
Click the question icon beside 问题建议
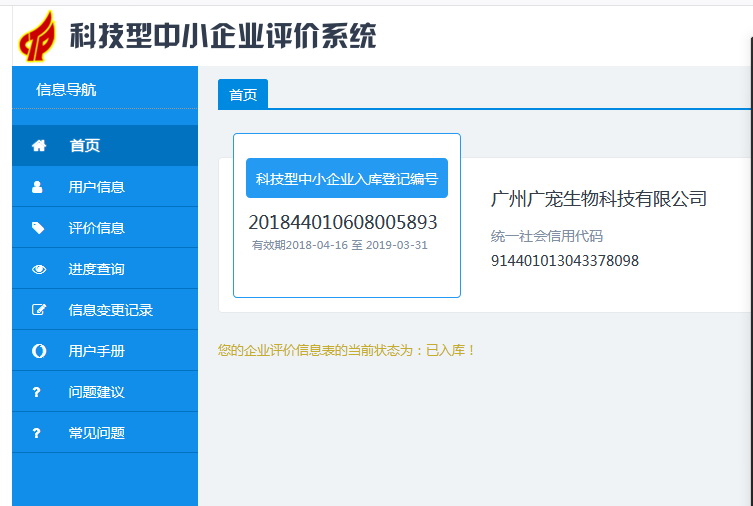pyautogui.click(x=36, y=392)
